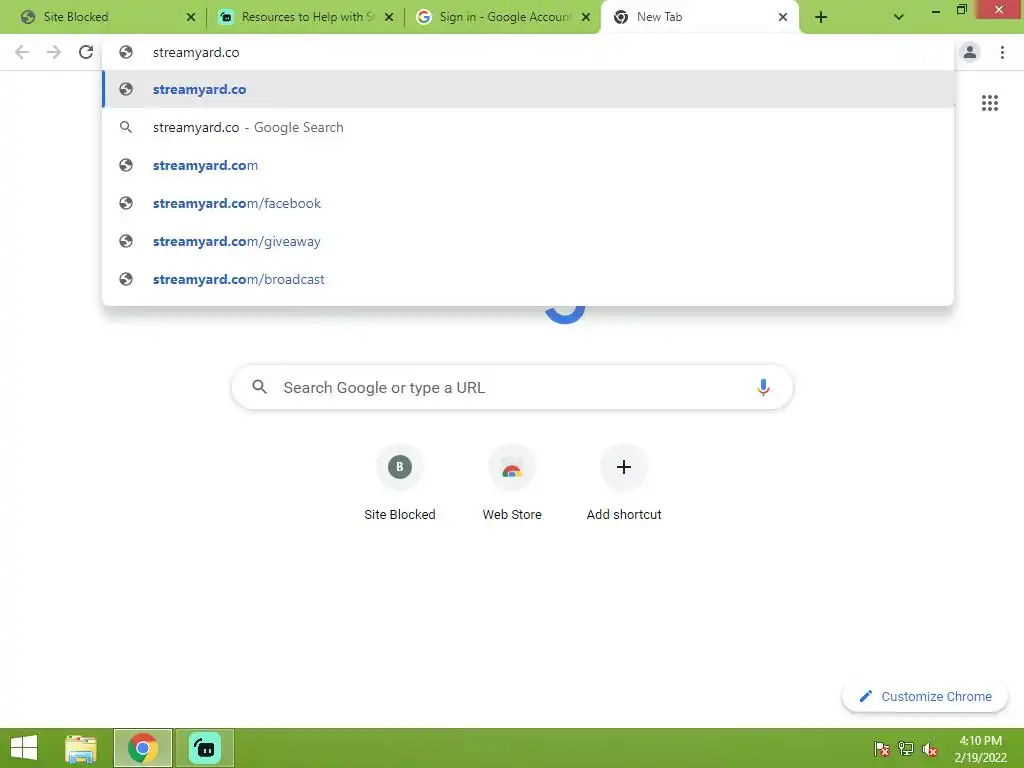Choose the streamyard.com/broadcast suggestion
Screen dimensions: 1024x768
coord(528,279)
